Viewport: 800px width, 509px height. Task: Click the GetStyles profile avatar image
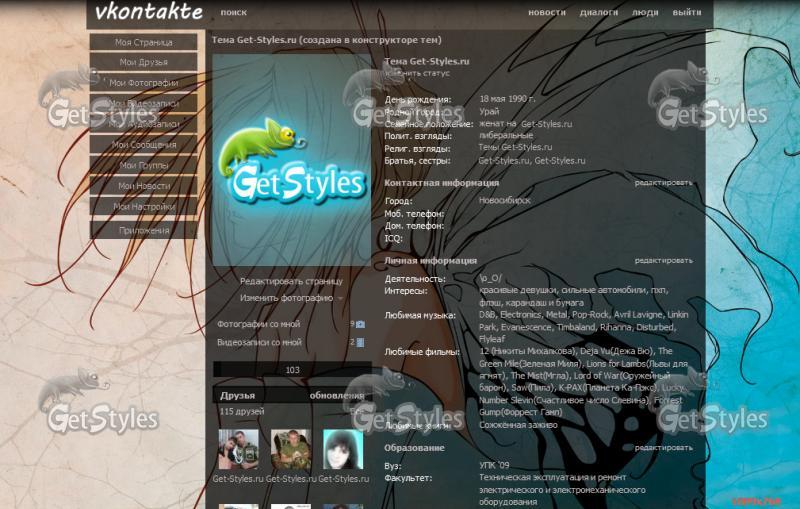click(x=292, y=160)
